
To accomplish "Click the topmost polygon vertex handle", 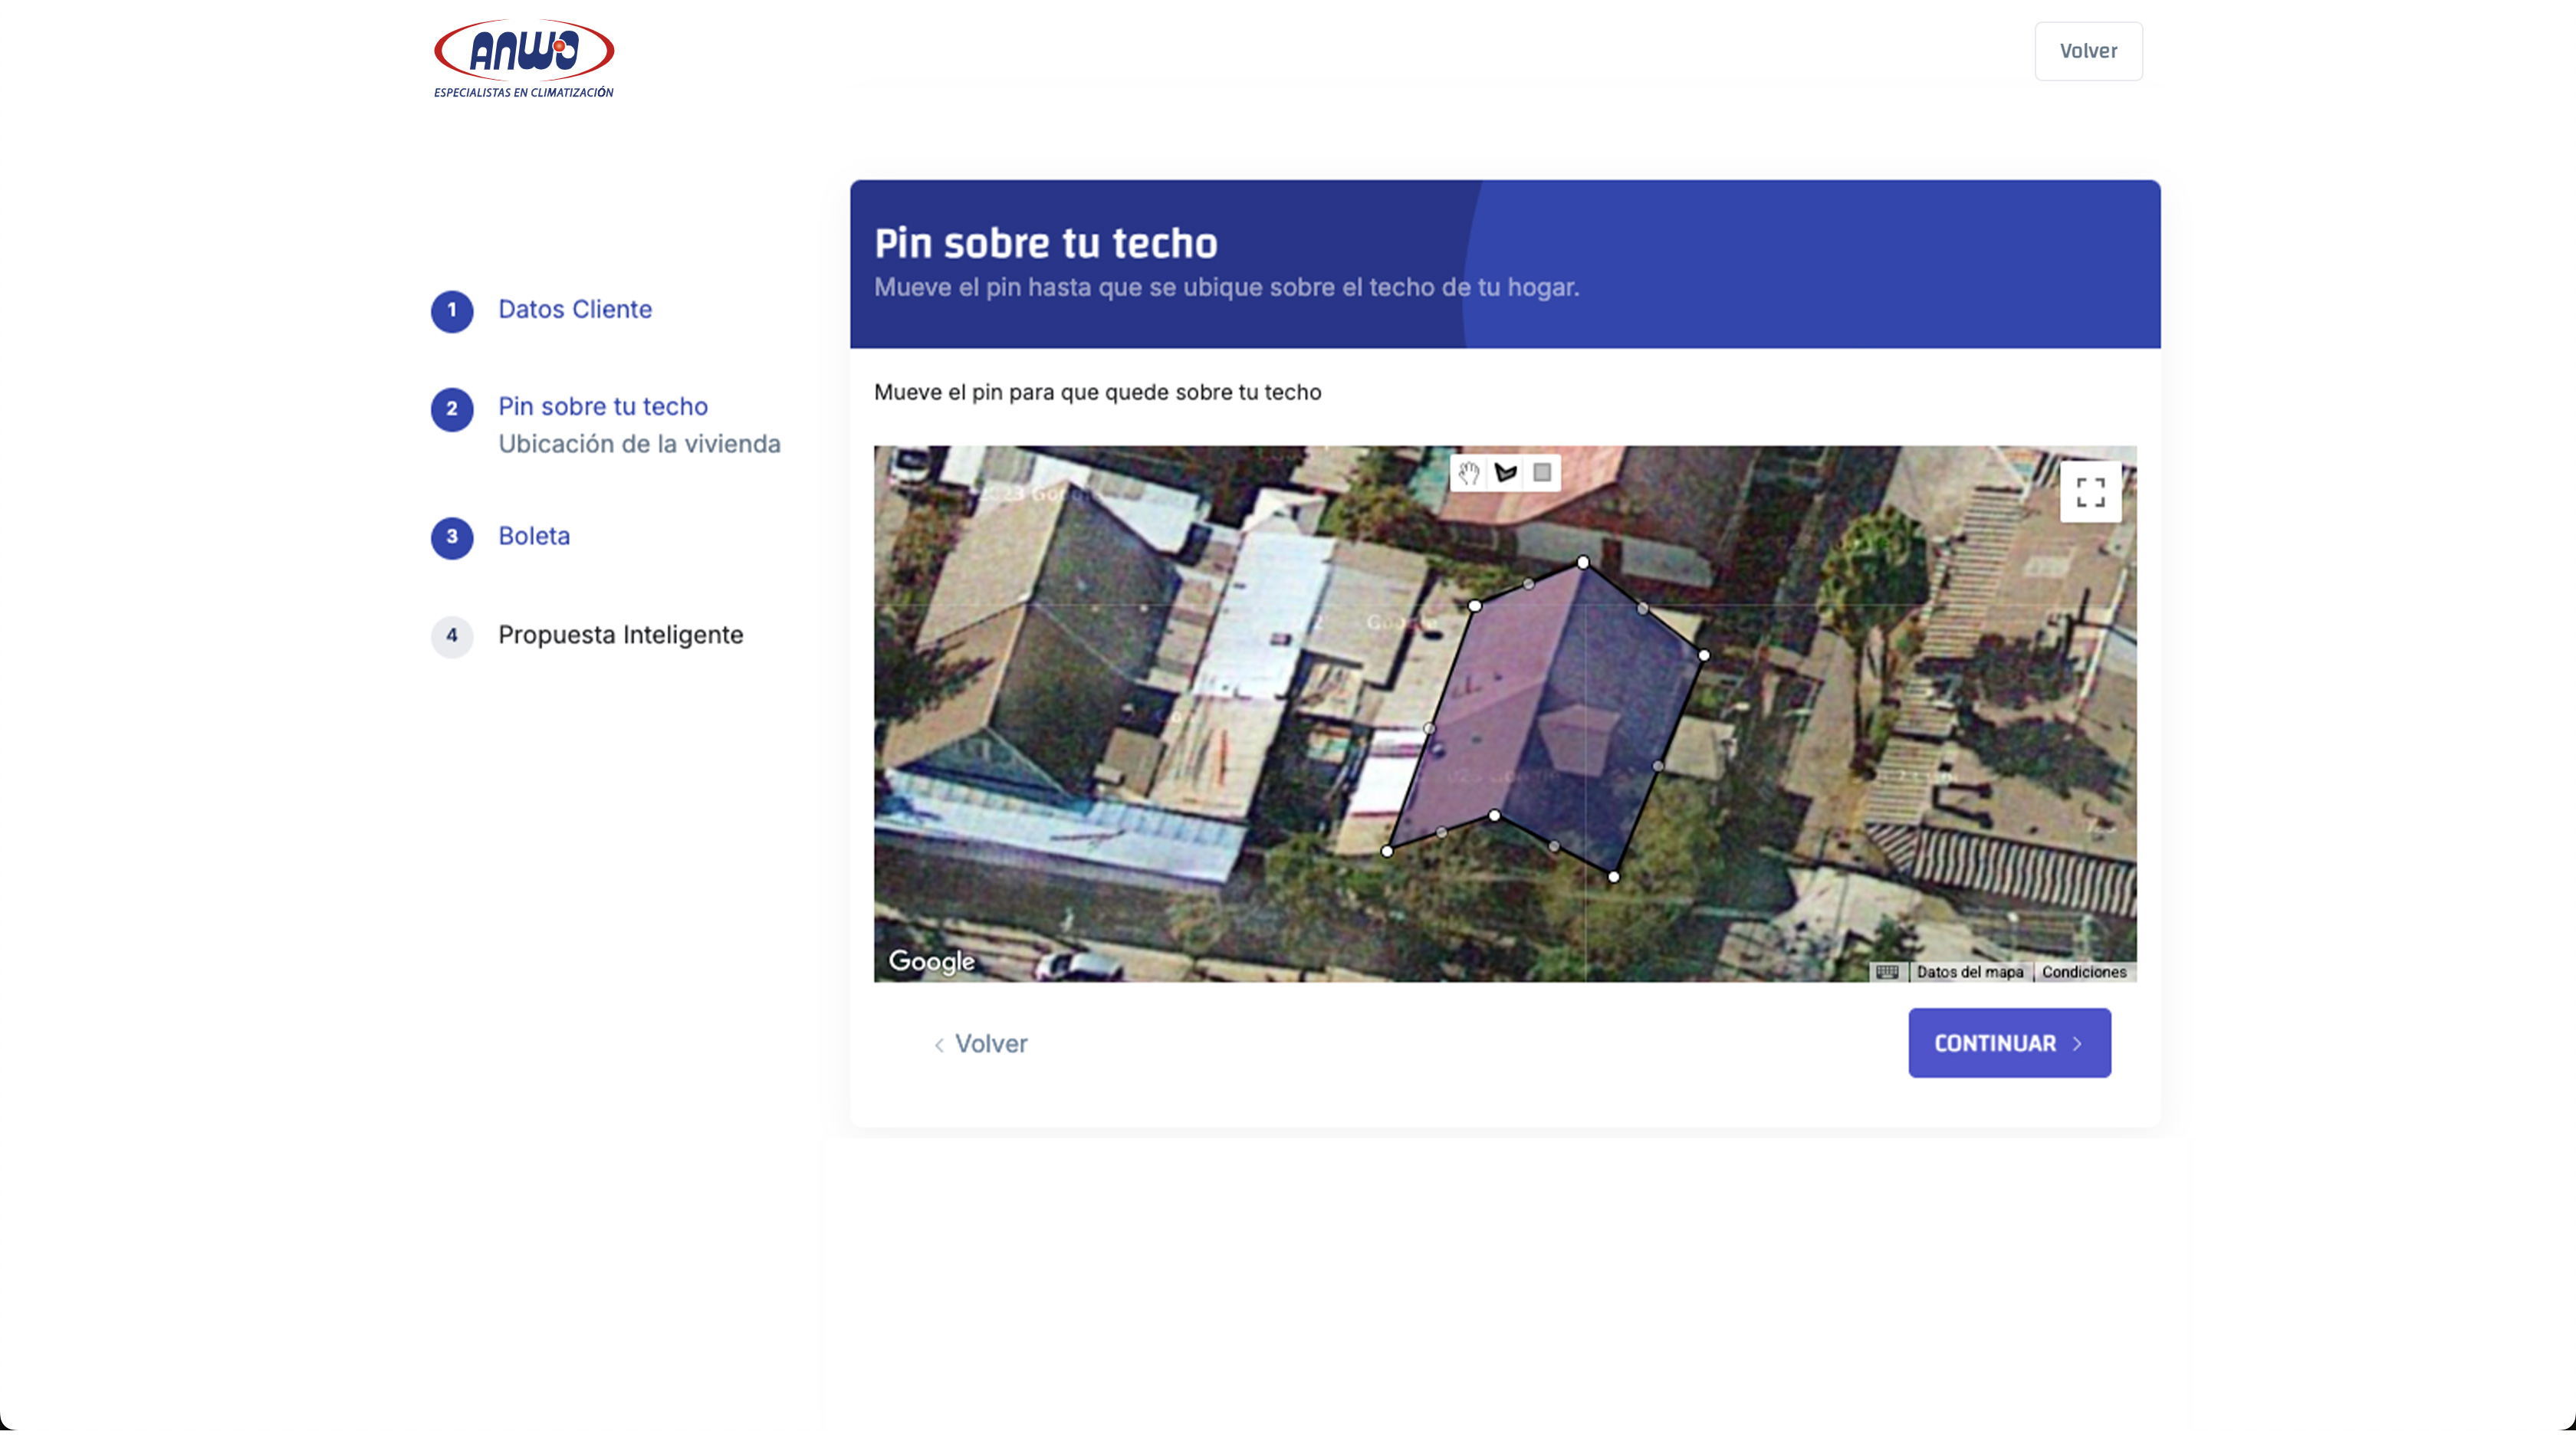I will (1583, 563).
